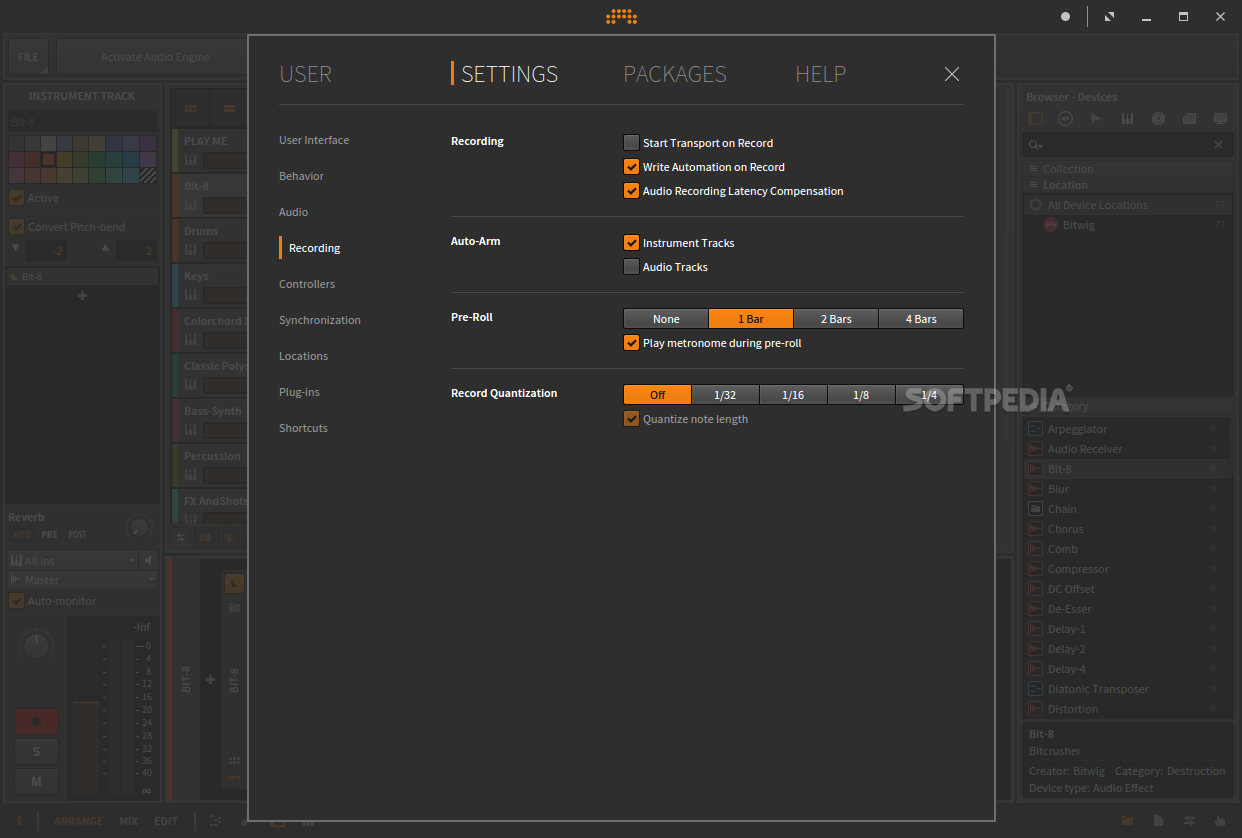Click the track record arm button
Screen dimensions: 1242x838
pyautogui.click(x=36, y=721)
